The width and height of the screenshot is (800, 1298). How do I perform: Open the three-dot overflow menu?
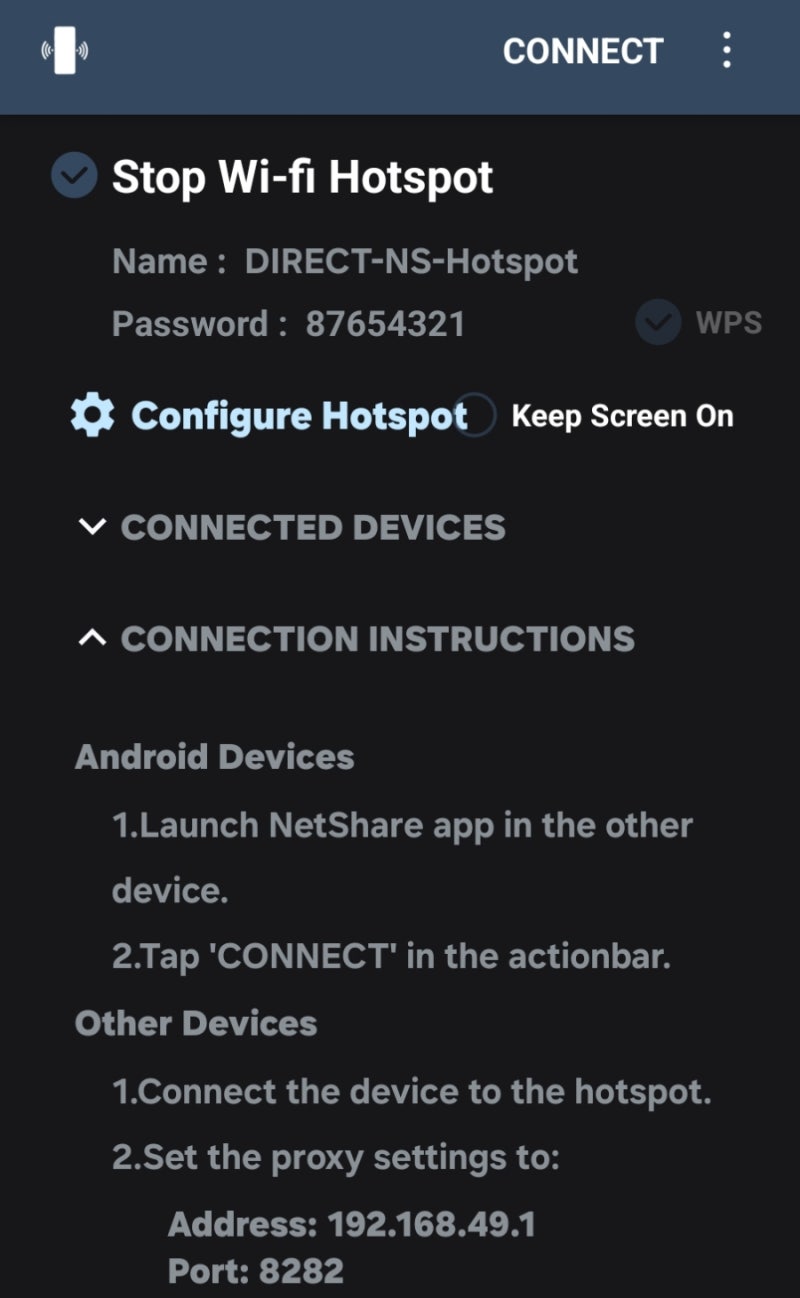point(727,50)
